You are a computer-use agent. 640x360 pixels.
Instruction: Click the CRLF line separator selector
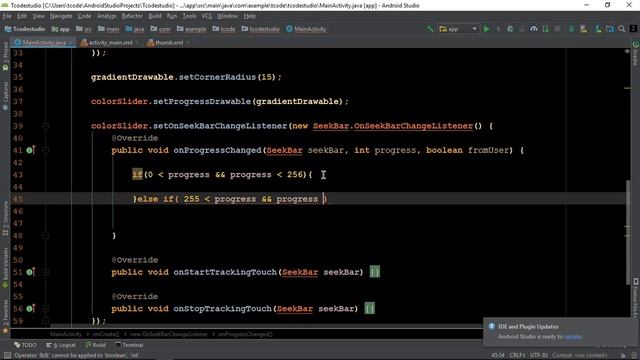(x=517, y=355)
